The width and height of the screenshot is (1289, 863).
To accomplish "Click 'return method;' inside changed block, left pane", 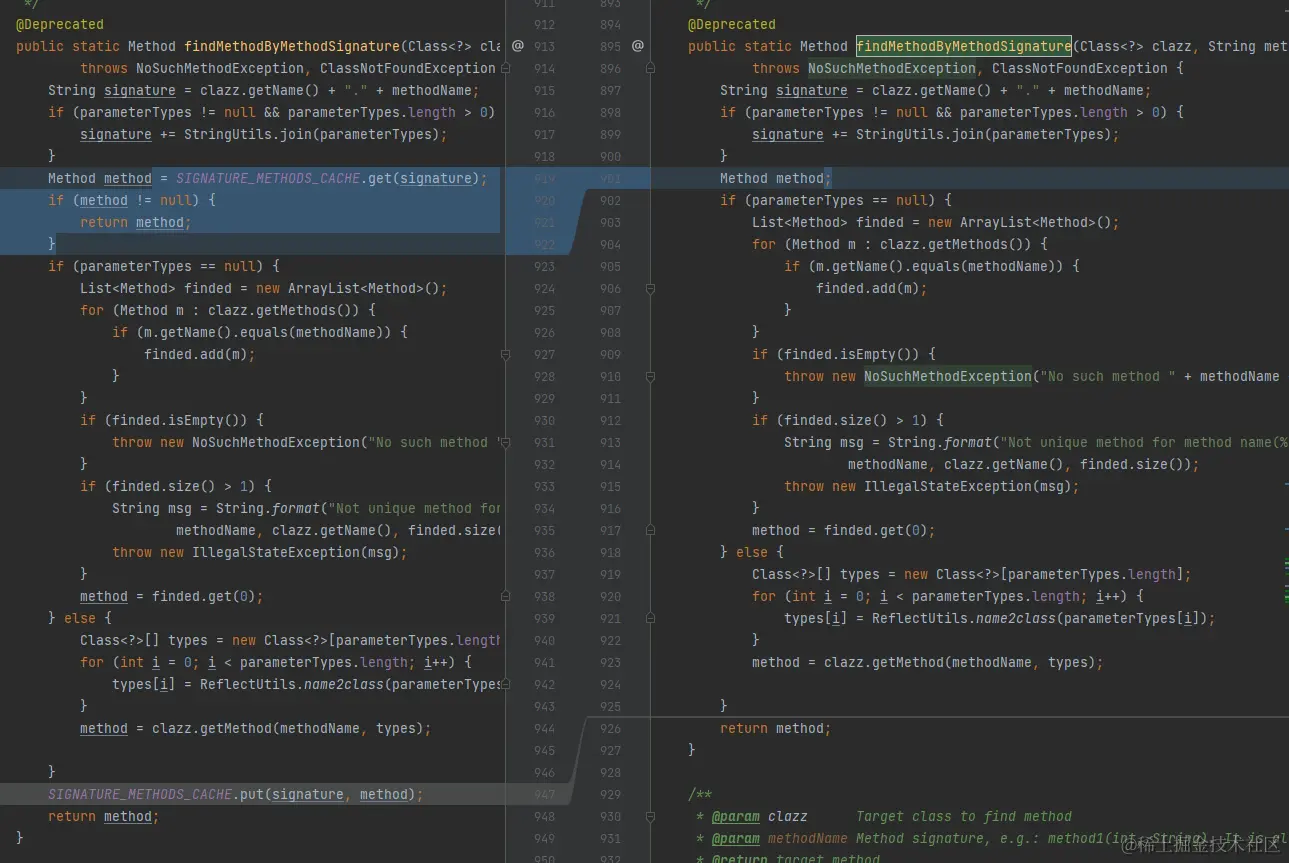I will click(136, 222).
